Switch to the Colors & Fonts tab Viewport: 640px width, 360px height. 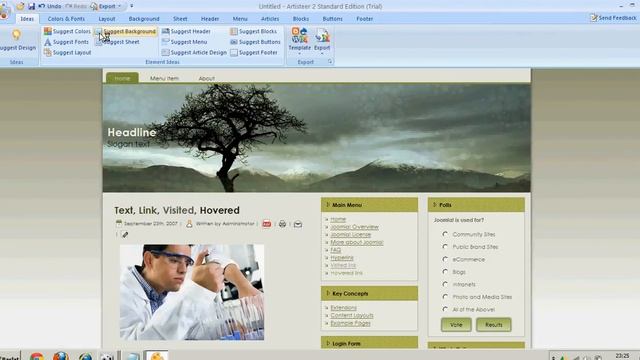tap(66, 19)
